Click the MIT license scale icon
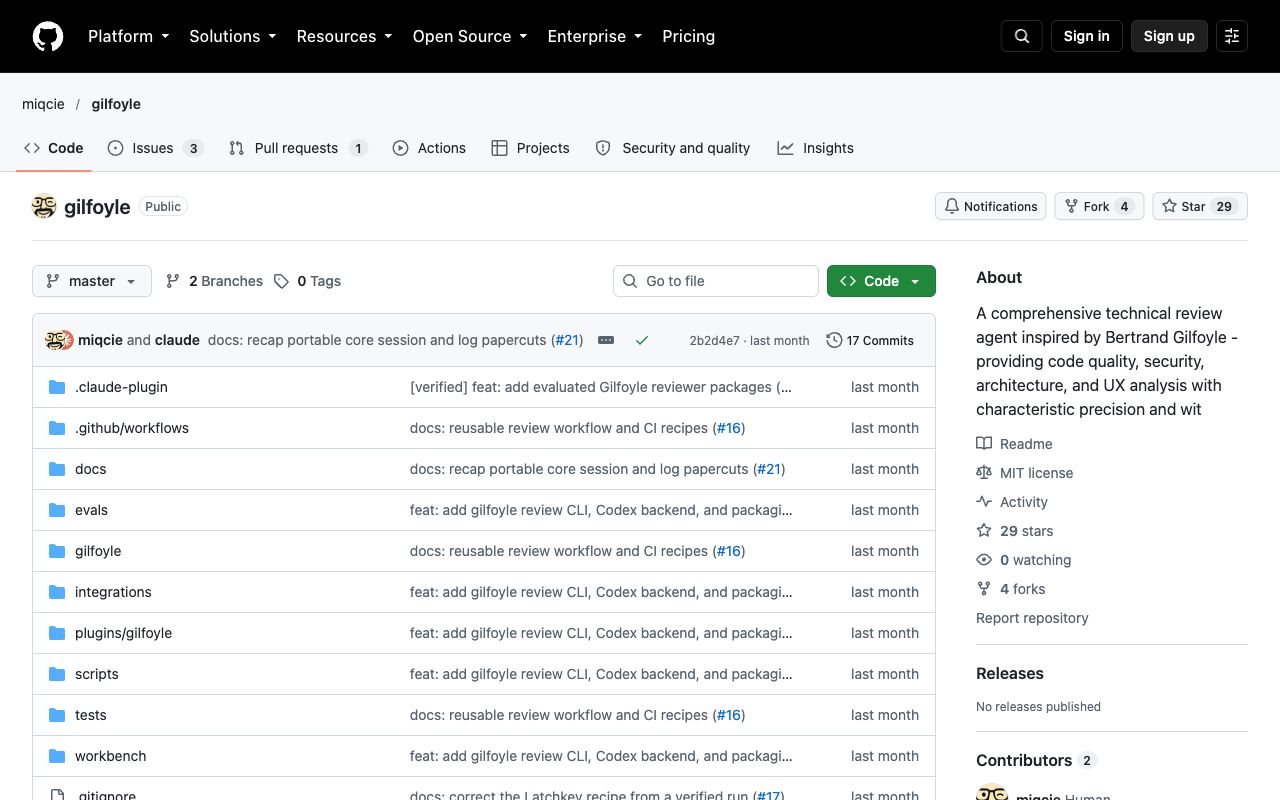The image size is (1280, 800). tap(984, 473)
